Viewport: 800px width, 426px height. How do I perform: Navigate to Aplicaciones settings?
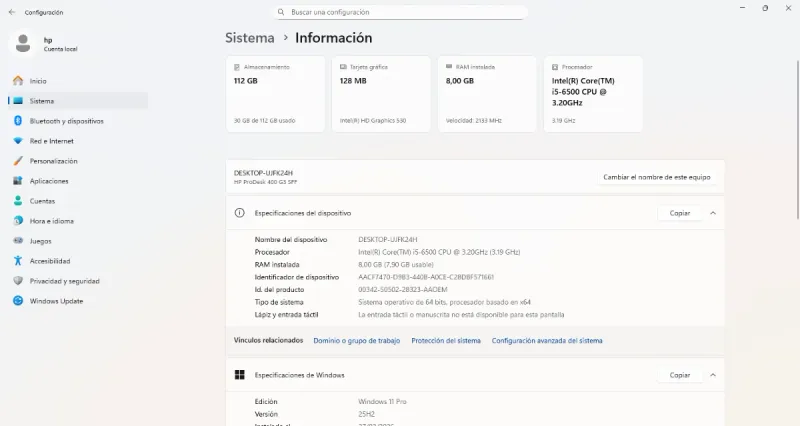(78, 181)
